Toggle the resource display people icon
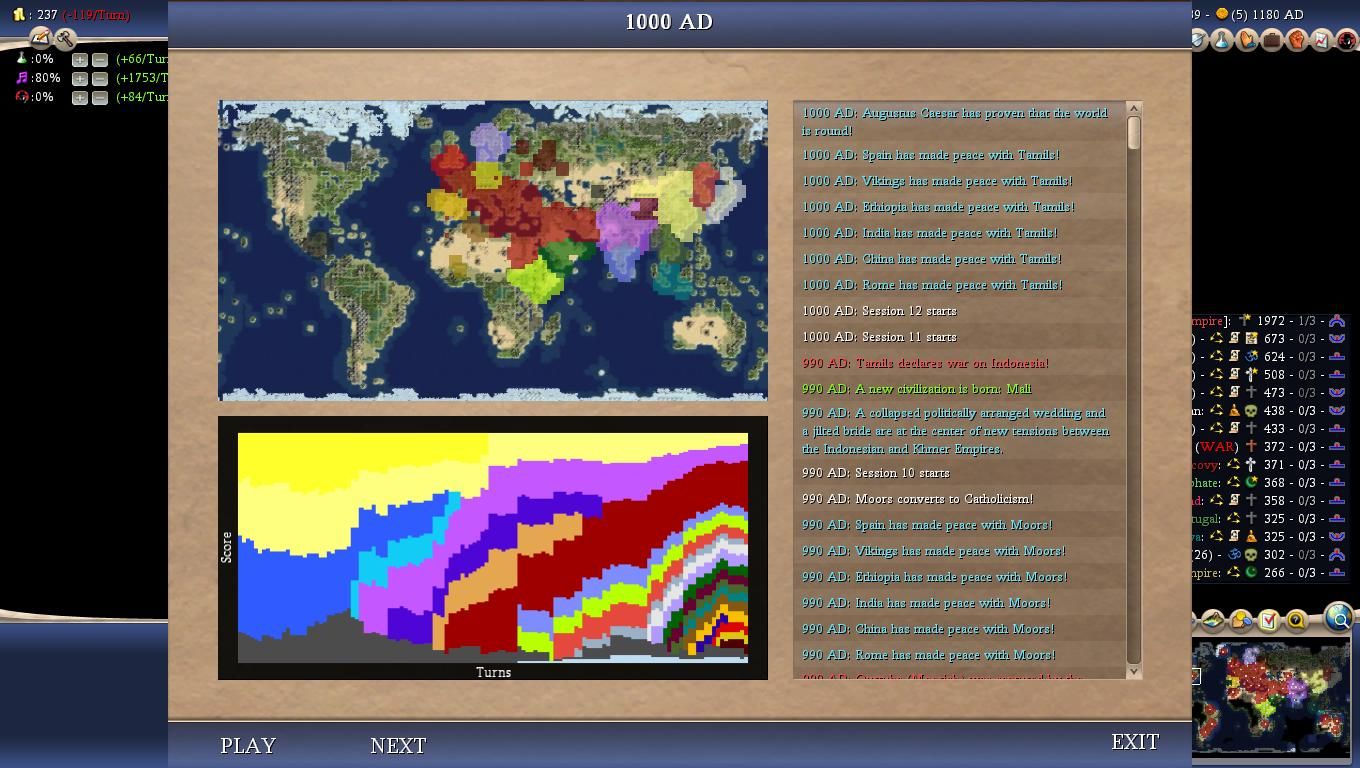This screenshot has width=1360, height=768. click(x=1241, y=621)
